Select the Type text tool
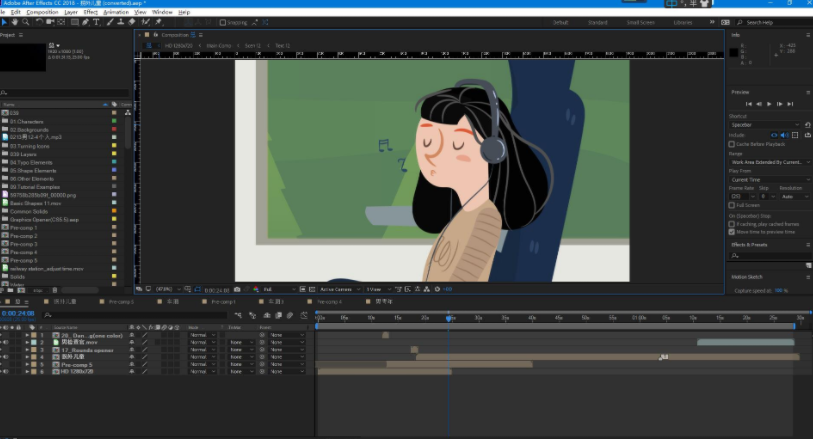The image size is (813, 439). 96,21
